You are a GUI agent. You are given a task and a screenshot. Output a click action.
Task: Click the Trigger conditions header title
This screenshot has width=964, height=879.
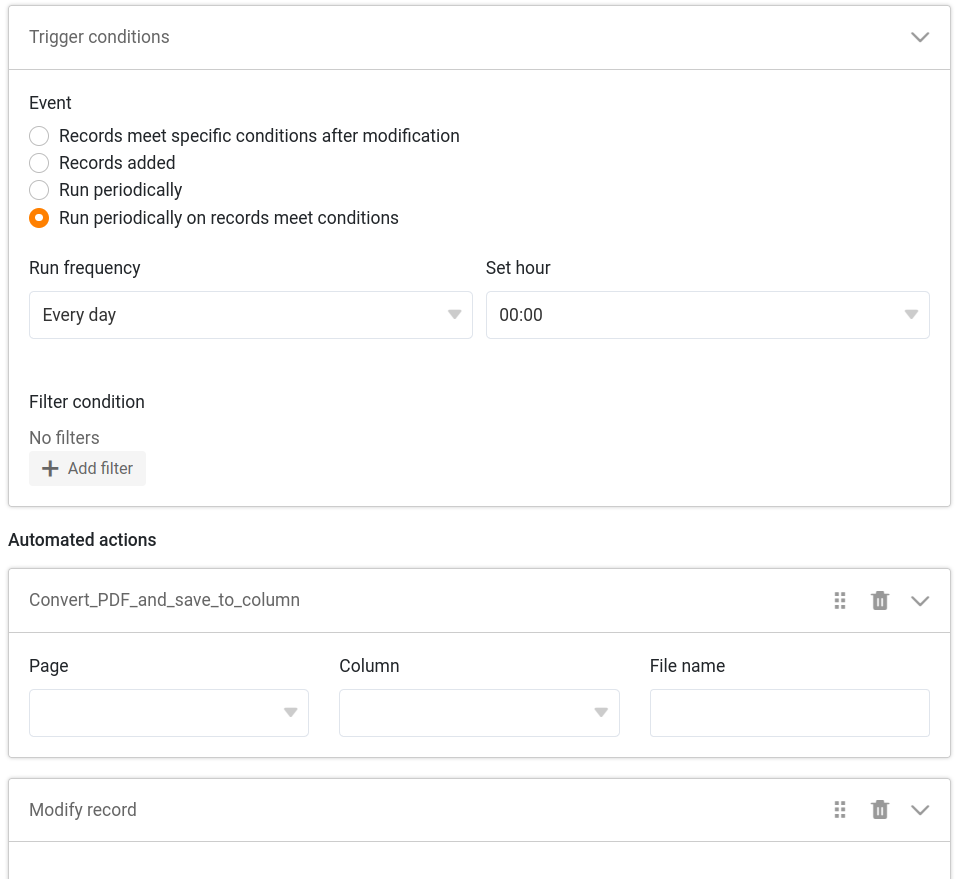99,37
